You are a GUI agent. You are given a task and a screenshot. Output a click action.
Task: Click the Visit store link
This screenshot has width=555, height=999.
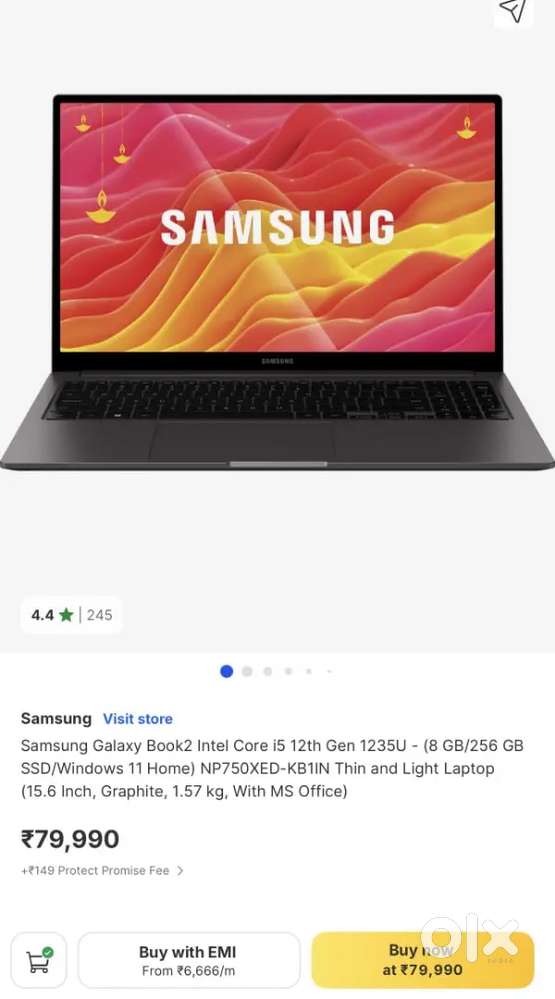(138, 719)
